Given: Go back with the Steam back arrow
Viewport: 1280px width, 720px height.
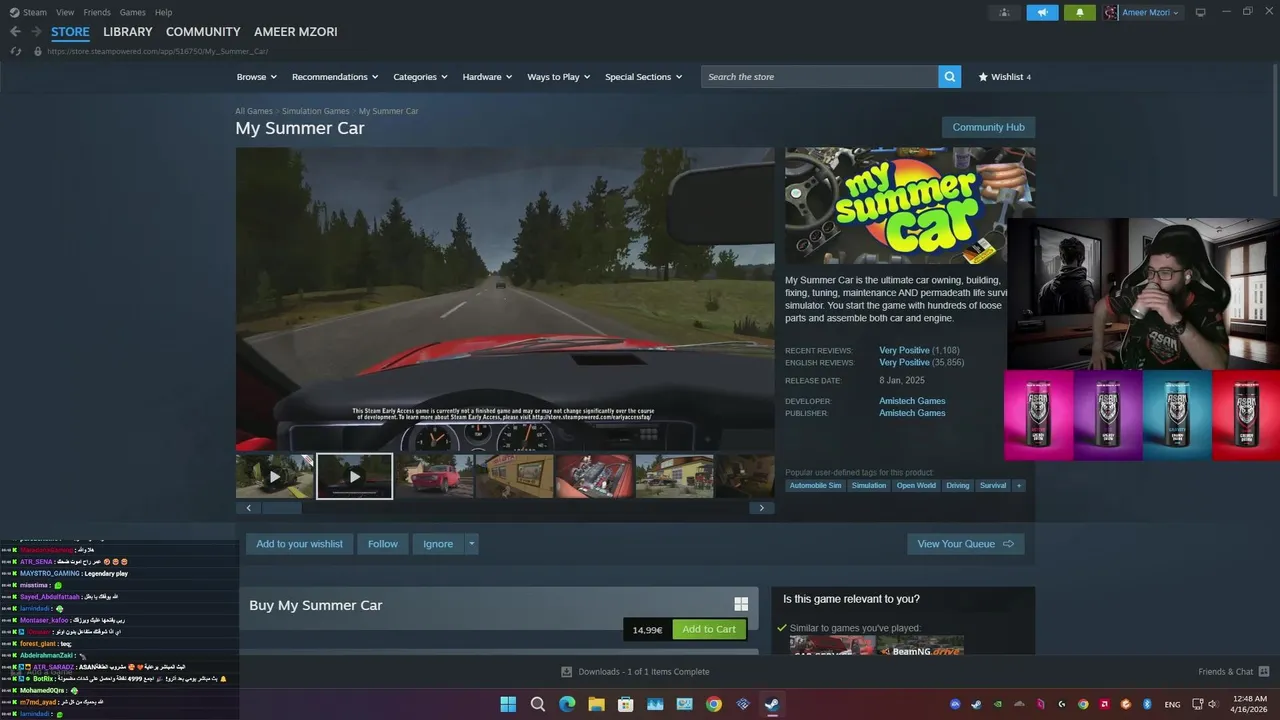Looking at the screenshot, I should (15, 32).
